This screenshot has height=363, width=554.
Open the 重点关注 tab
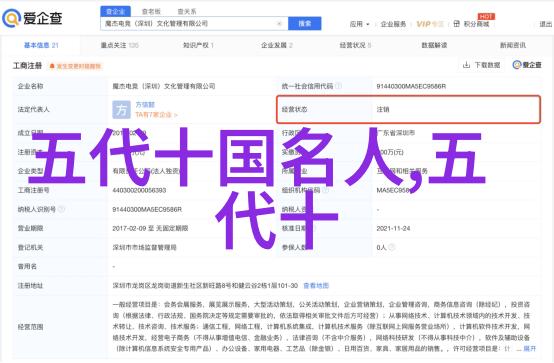(119, 45)
